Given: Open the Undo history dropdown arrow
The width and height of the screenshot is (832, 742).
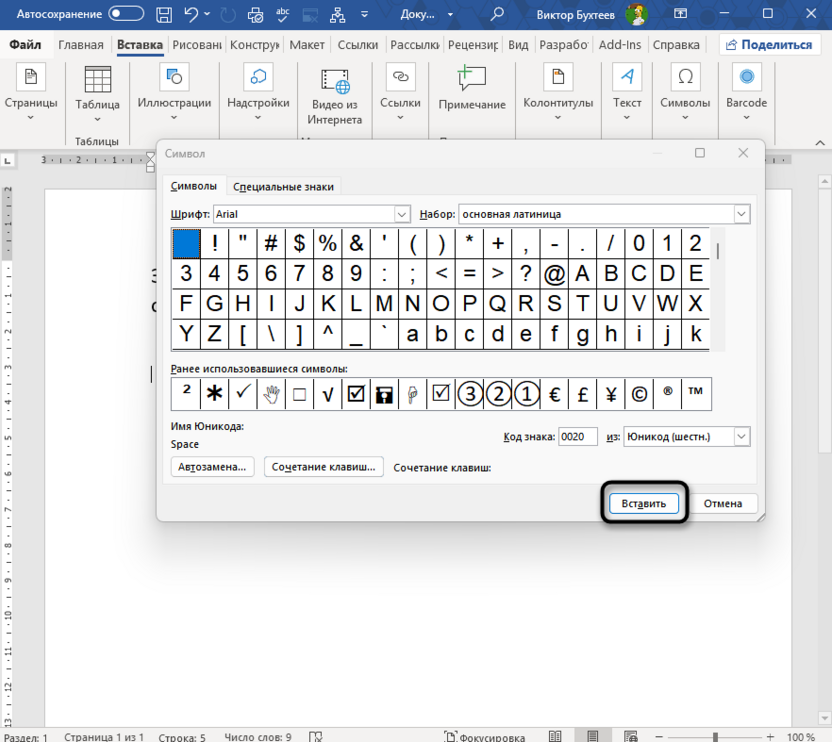Looking at the screenshot, I should (207, 14).
